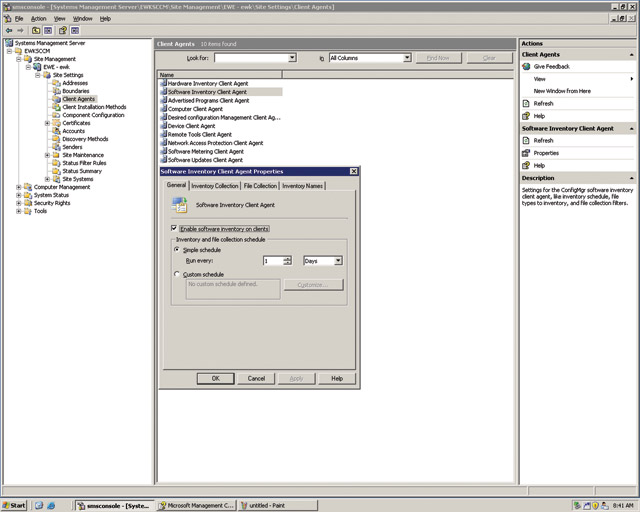Image resolution: width=640 pixels, height=512 pixels.
Task: Click Refresh icon under Client Agents actions
Action: 526,104
